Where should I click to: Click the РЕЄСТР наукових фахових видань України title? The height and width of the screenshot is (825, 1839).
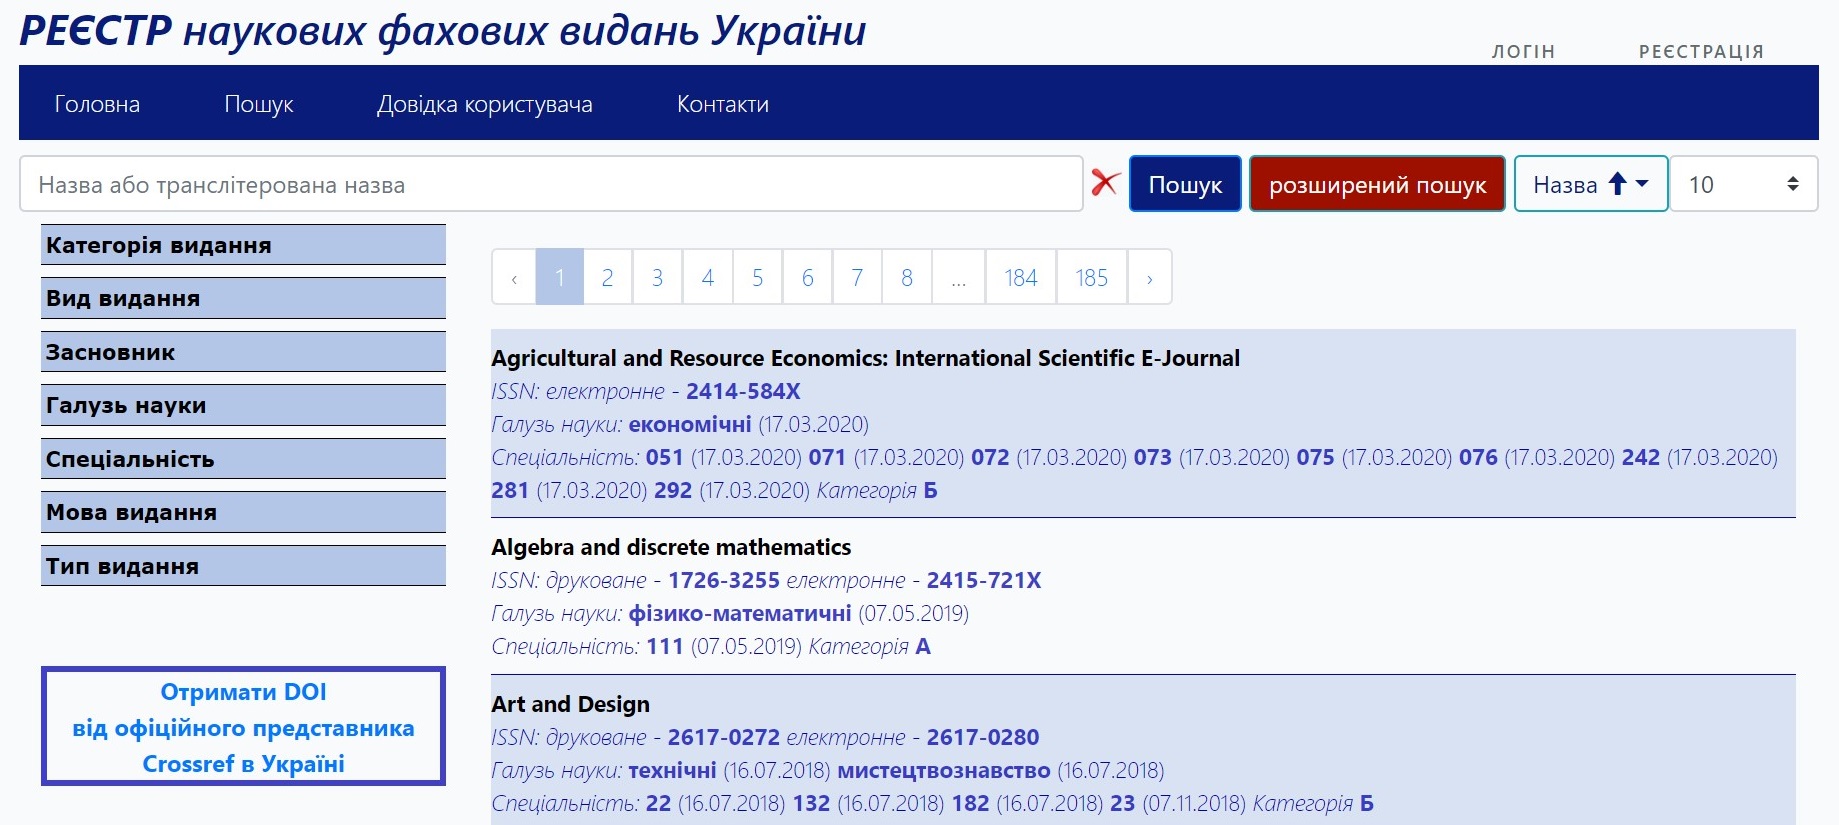[x=443, y=31]
